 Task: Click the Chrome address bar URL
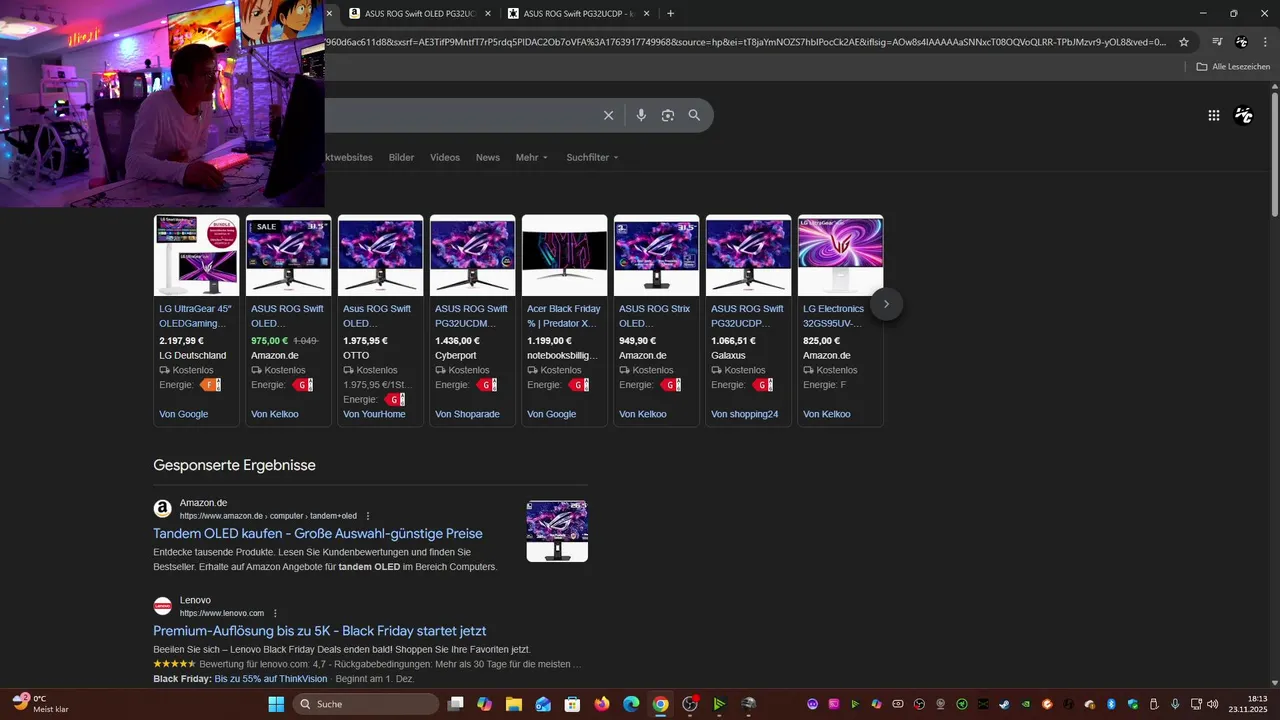[745, 42]
